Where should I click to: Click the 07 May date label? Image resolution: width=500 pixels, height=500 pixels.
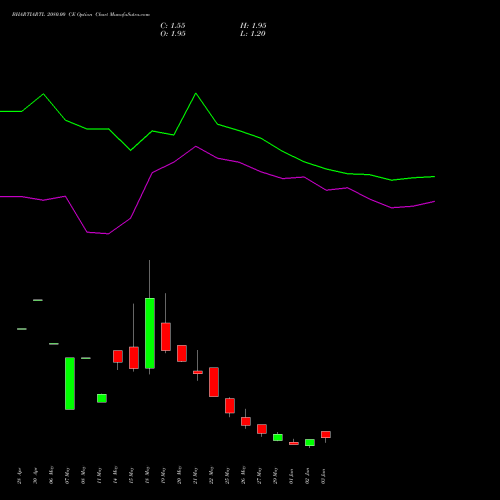[x=67, y=476]
